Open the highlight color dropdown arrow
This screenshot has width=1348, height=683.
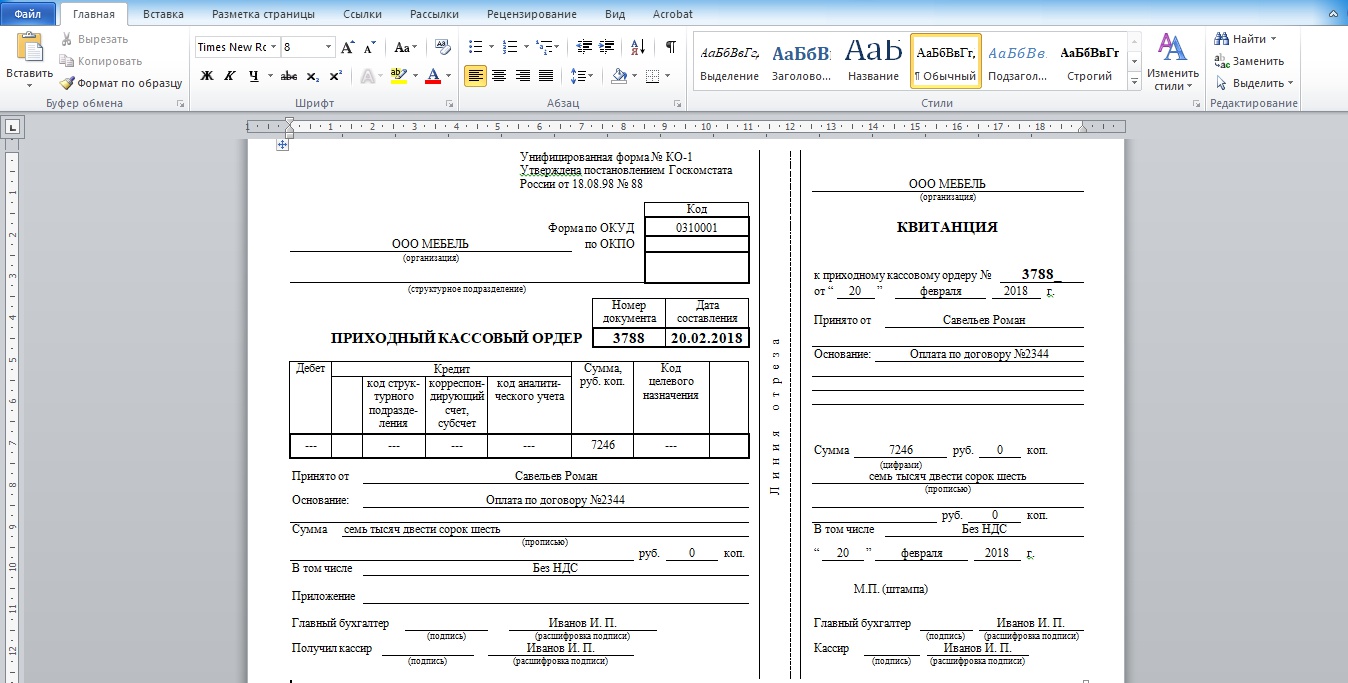point(413,76)
